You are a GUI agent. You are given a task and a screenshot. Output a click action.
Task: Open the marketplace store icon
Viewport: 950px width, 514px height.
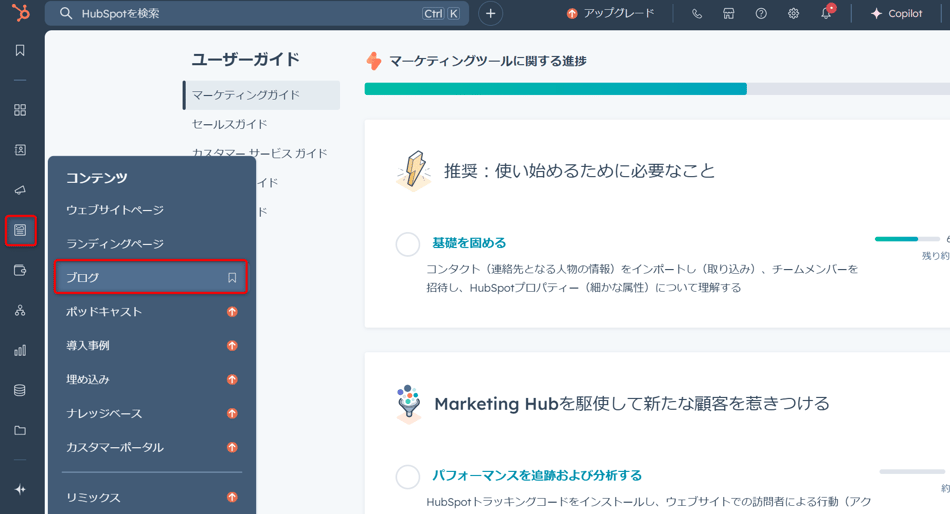[729, 13]
